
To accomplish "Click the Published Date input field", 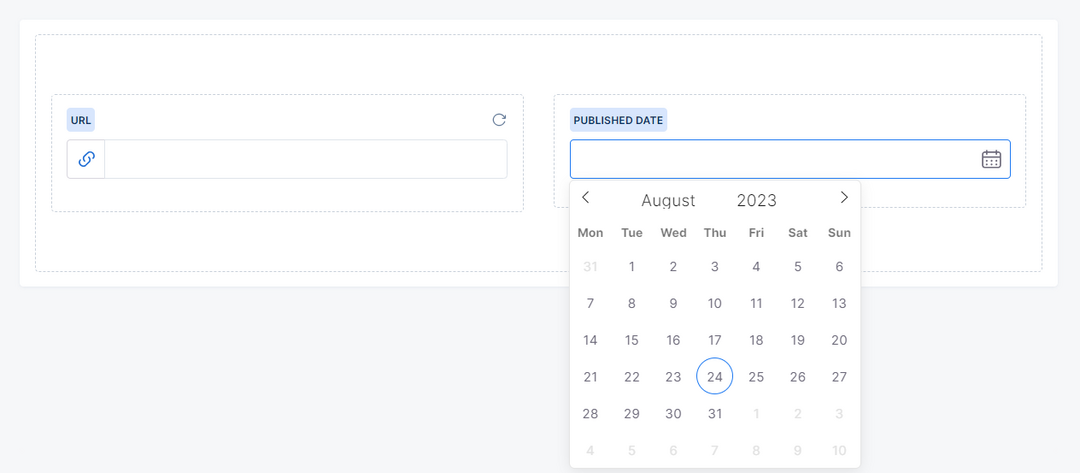I will (770, 159).
